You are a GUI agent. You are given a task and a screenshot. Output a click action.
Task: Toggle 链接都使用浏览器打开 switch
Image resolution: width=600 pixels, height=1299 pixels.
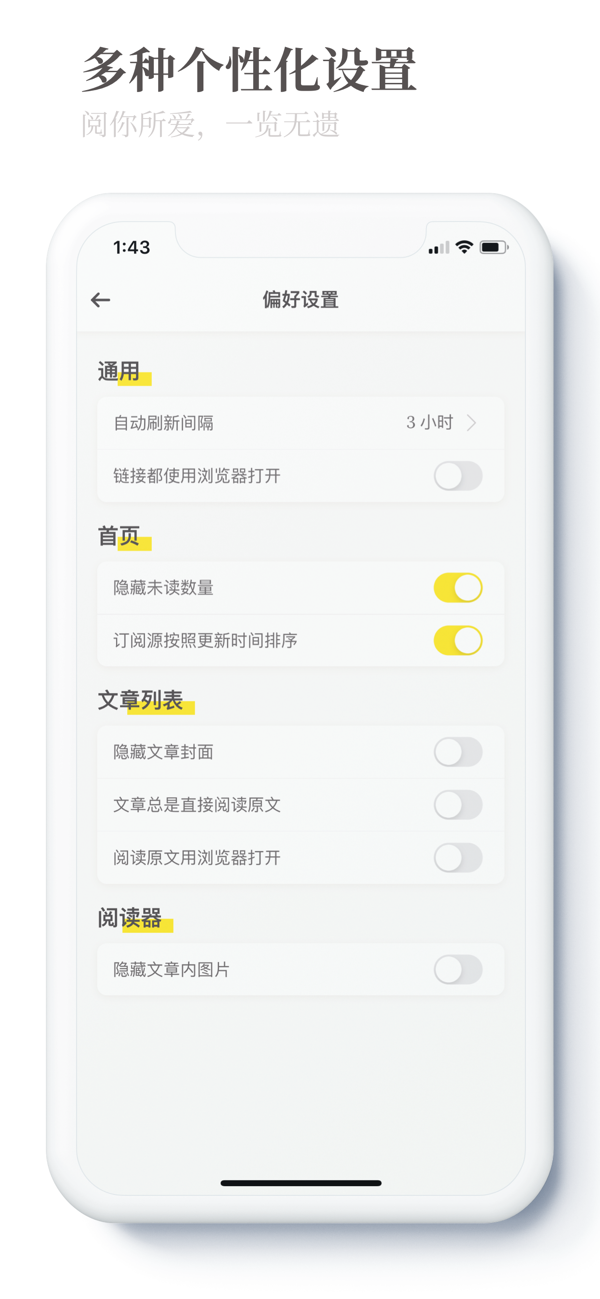(x=458, y=476)
